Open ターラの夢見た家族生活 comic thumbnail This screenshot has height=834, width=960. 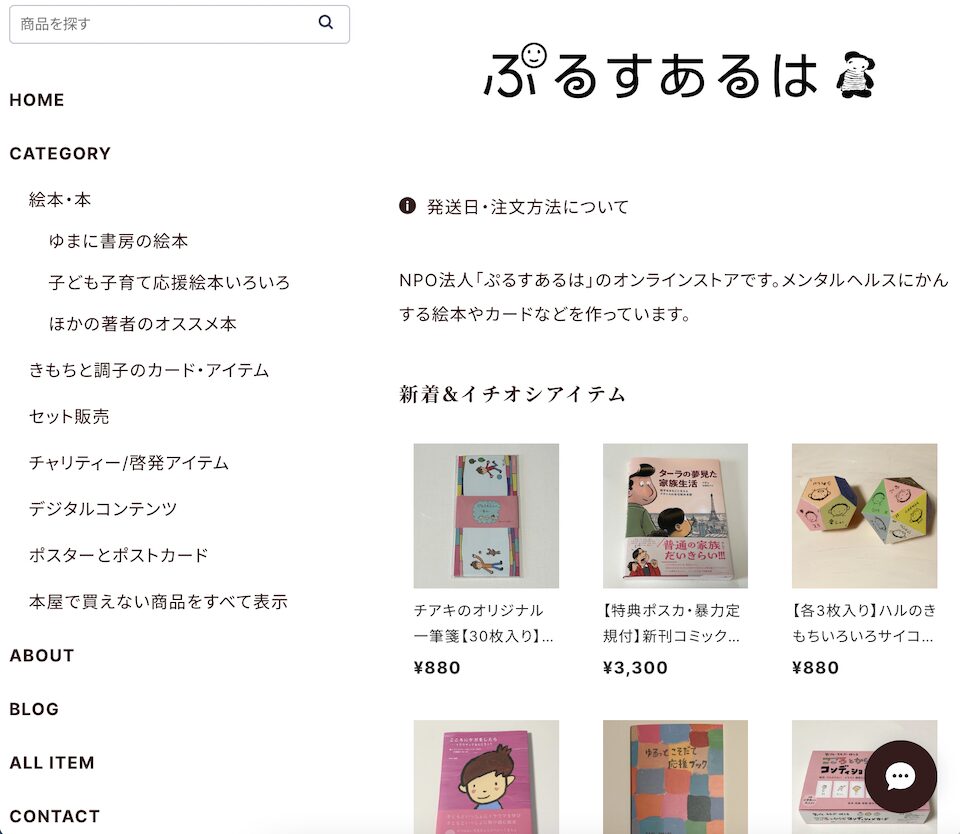tap(675, 516)
